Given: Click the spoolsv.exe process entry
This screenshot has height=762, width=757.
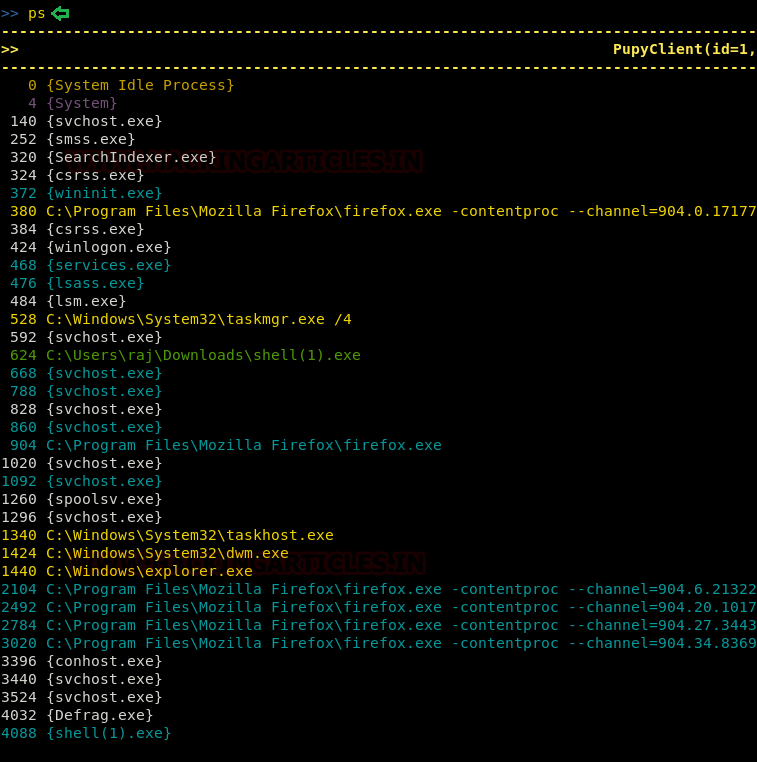Looking at the screenshot, I should click(x=104, y=499).
